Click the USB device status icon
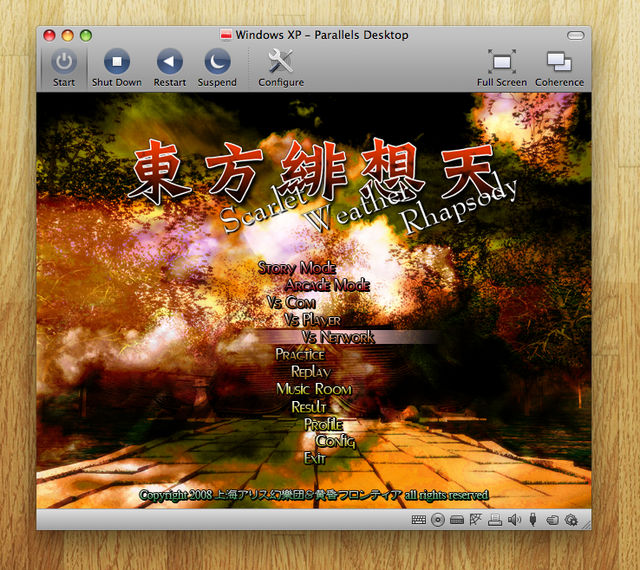The image size is (640, 570). point(533,520)
